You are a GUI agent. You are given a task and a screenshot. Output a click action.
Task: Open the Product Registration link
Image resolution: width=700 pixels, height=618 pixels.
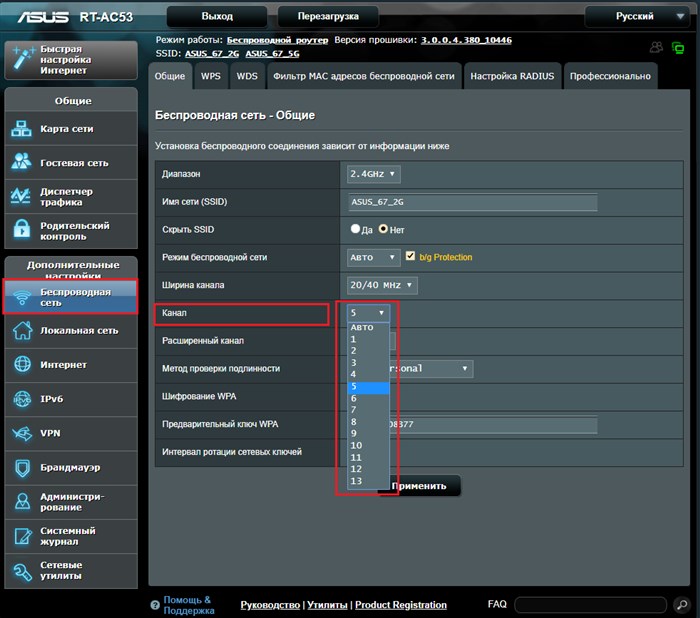coord(401,605)
